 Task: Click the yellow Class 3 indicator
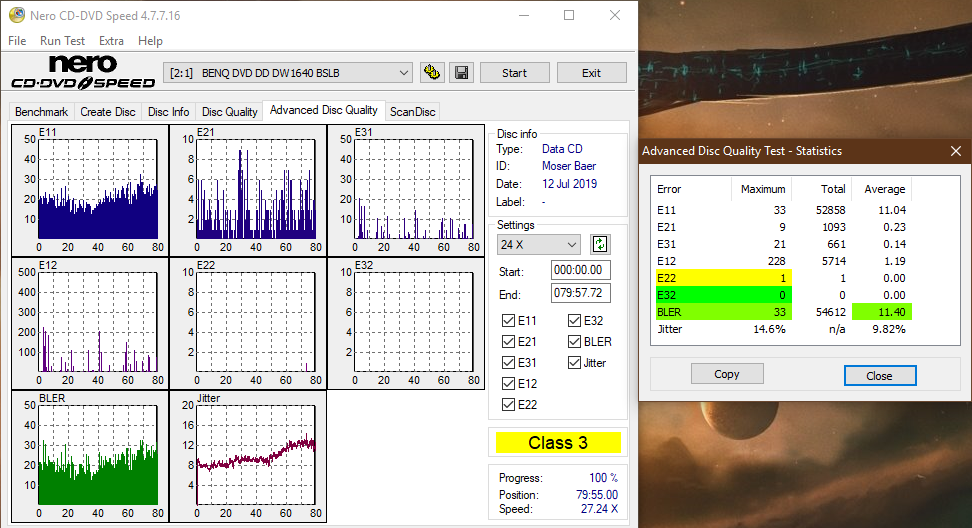pyautogui.click(x=558, y=443)
